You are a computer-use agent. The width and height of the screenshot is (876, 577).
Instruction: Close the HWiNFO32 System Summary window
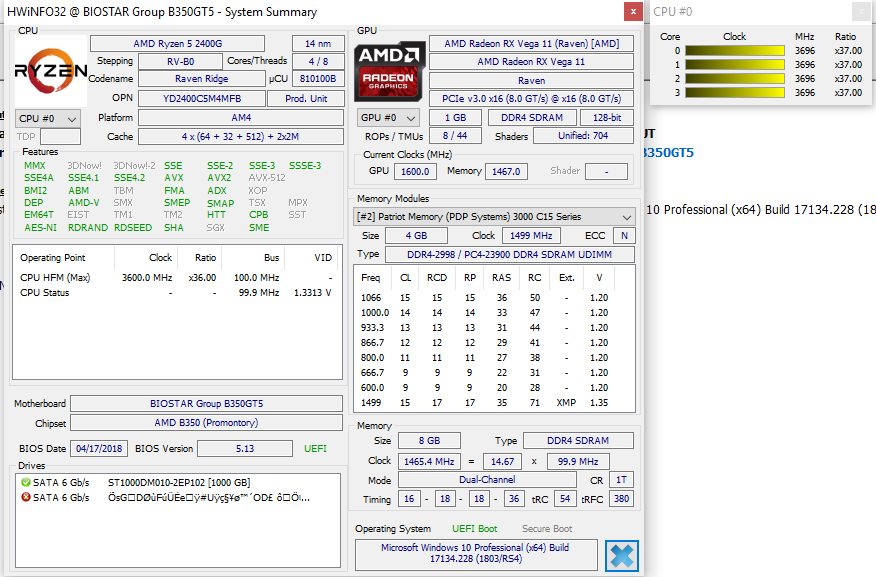tap(632, 12)
